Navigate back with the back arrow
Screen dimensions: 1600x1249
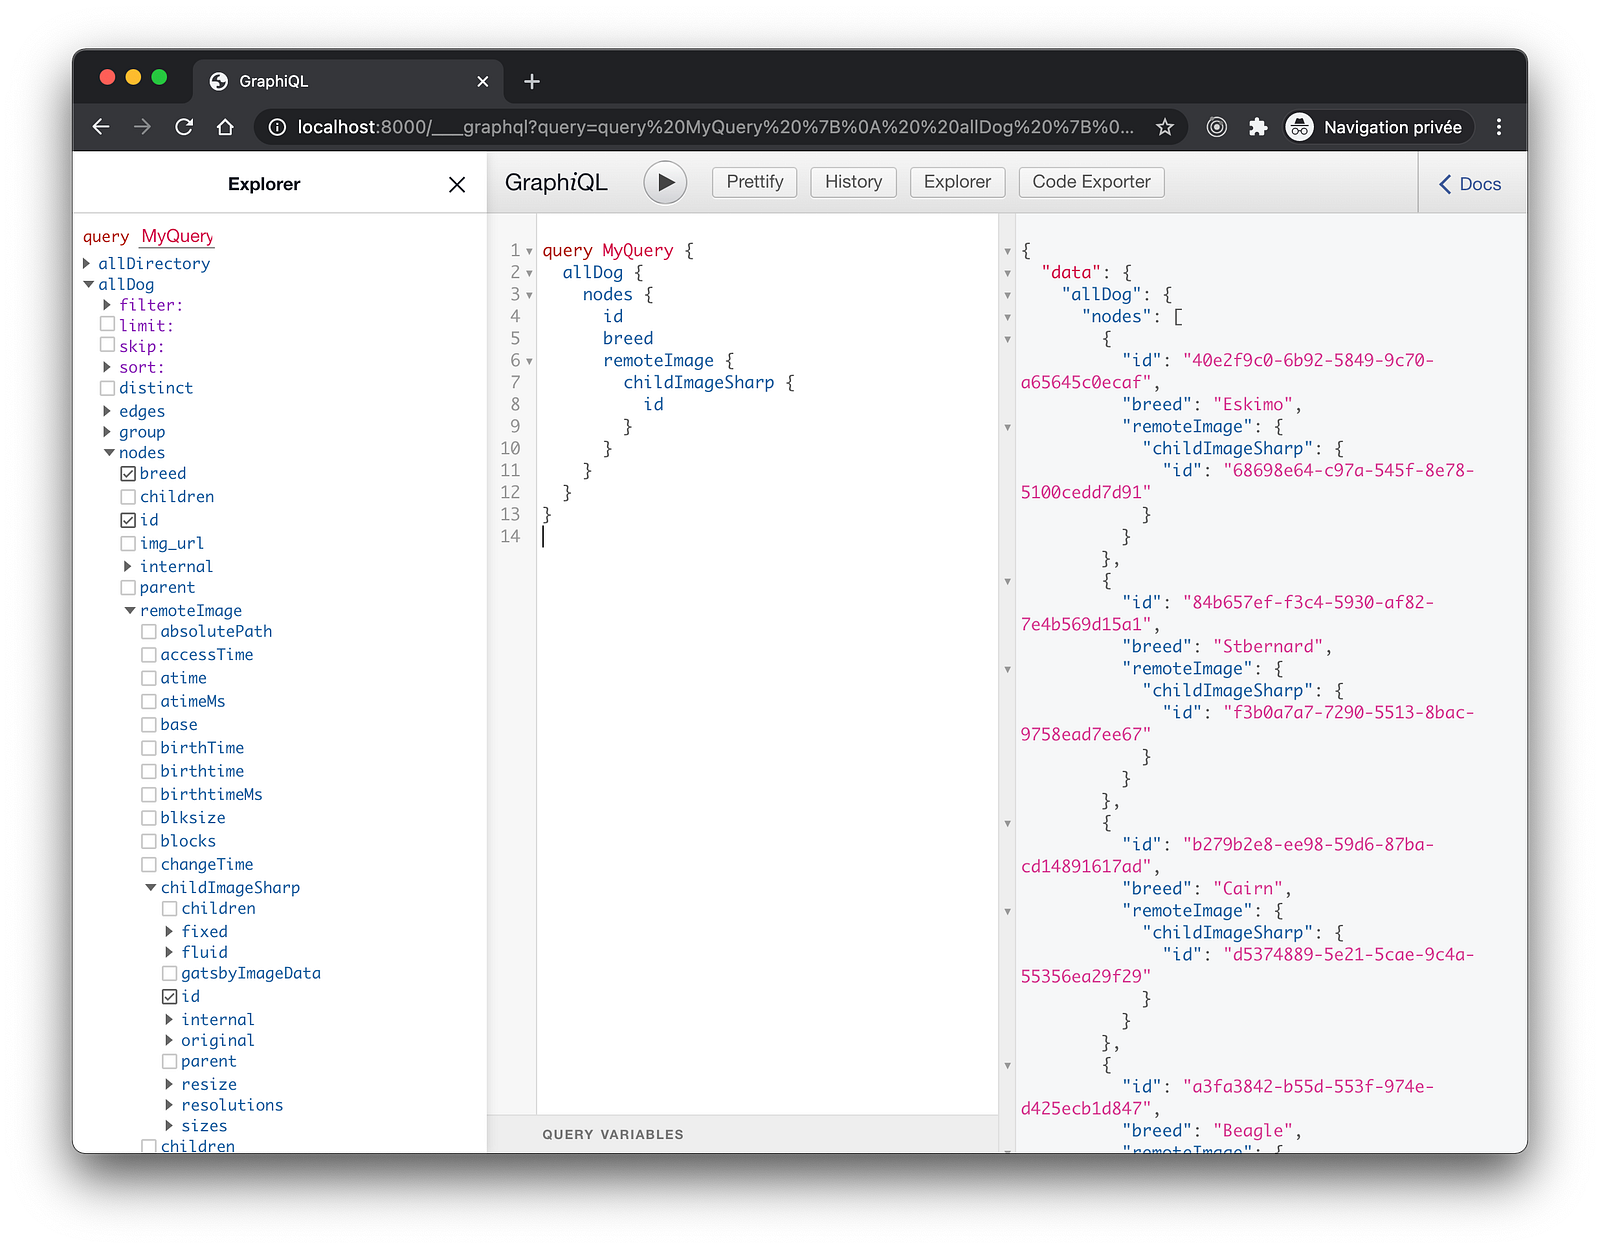point(101,127)
